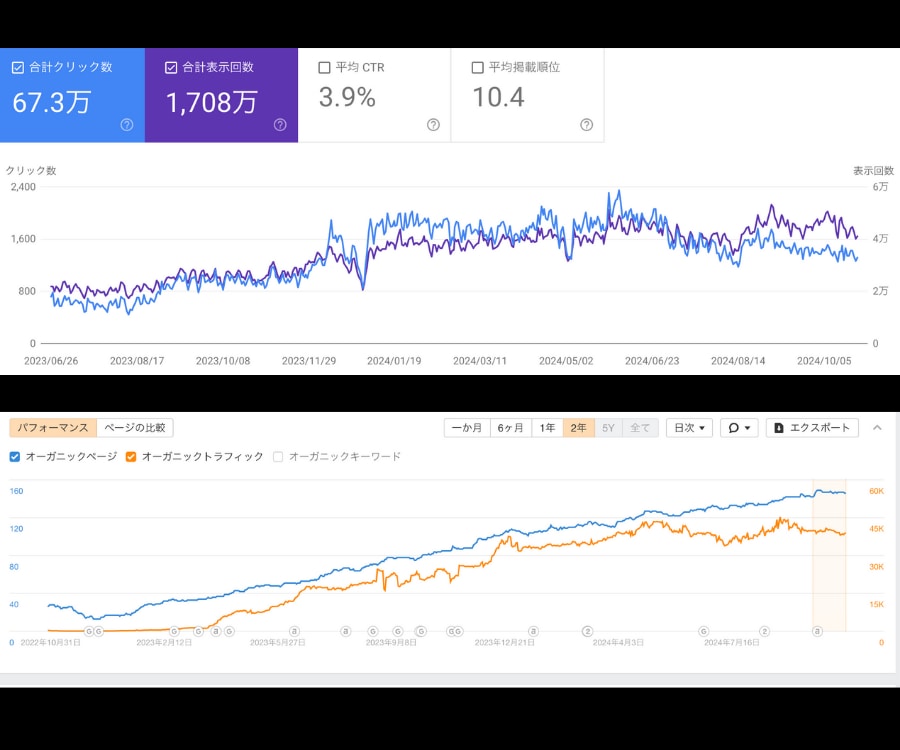This screenshot has width=900, height=750.
Task: Click the 'a' marker above 2023年5月27日
Action: (x=294, y=631)
